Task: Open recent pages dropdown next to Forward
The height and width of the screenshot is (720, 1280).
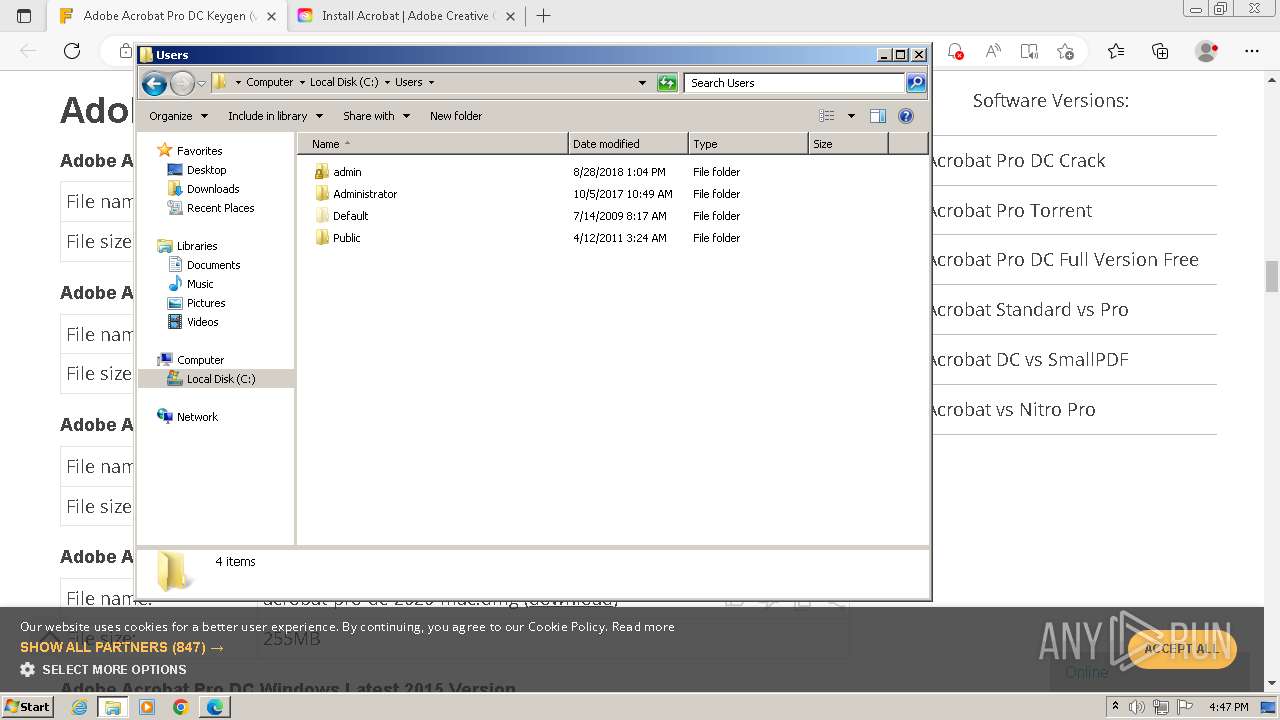Action: 202,83
